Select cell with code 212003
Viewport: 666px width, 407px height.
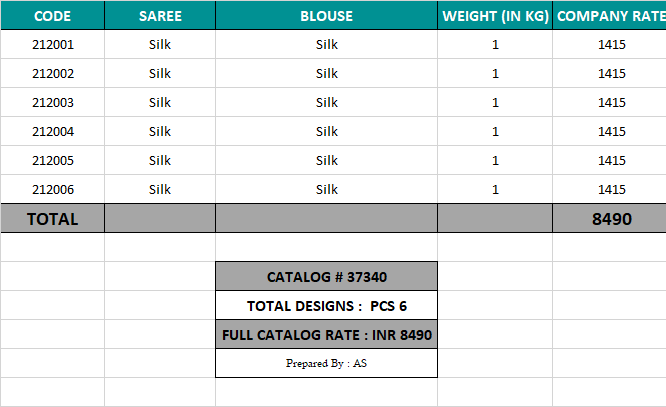(52, 103)
